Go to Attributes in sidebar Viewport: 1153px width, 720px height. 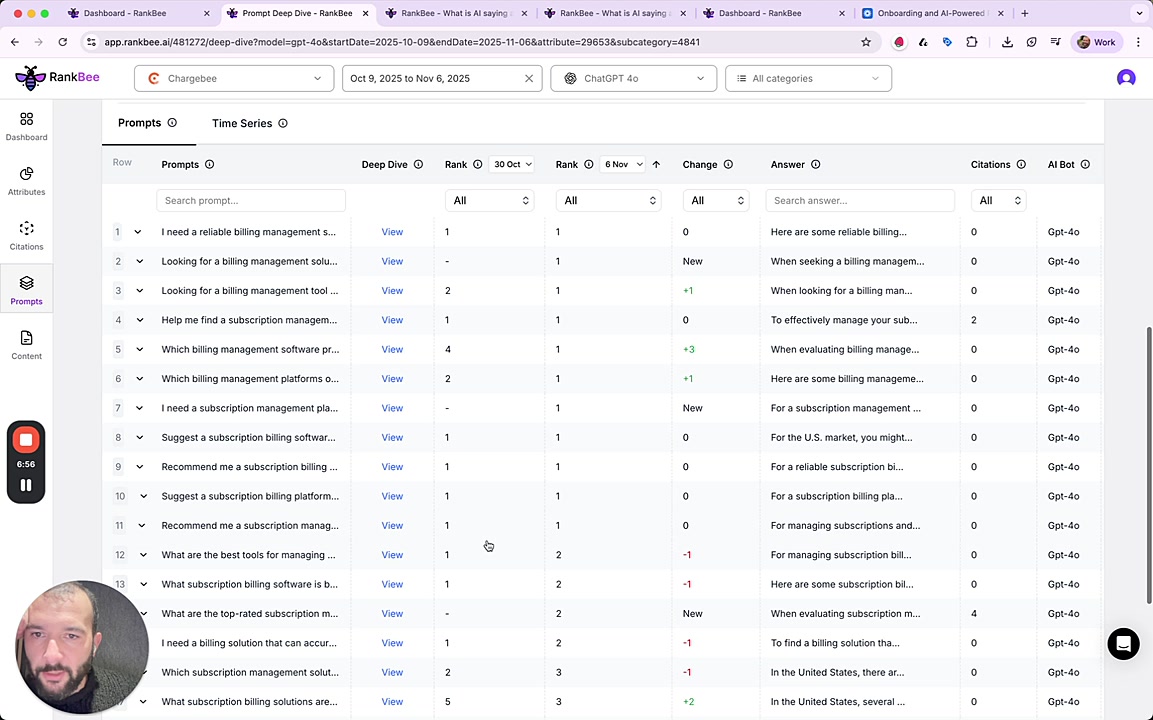coord(26,181)
